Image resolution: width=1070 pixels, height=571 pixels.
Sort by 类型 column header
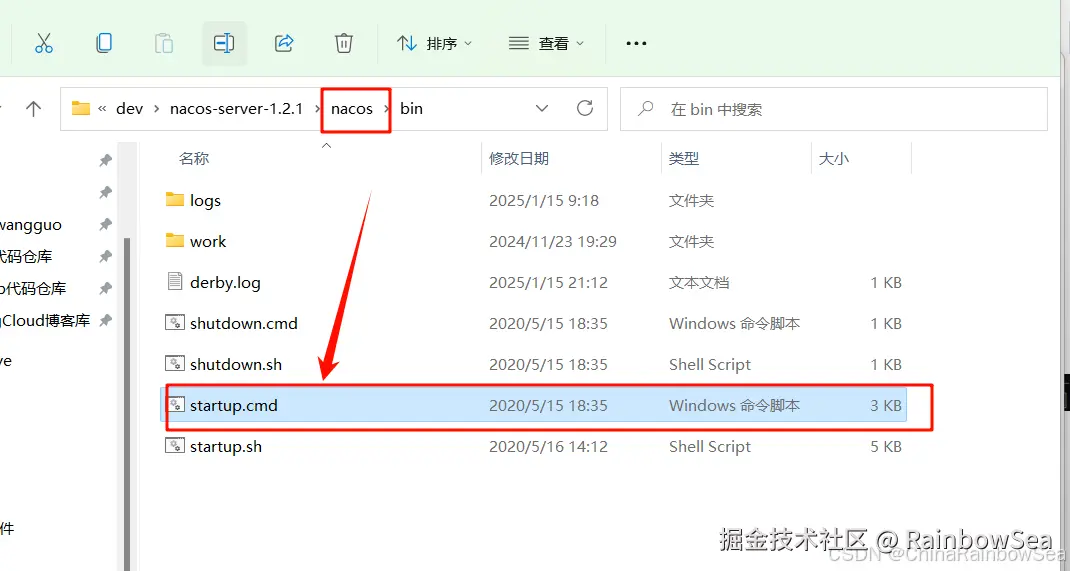pyautogui.click(x=684, y=158)
